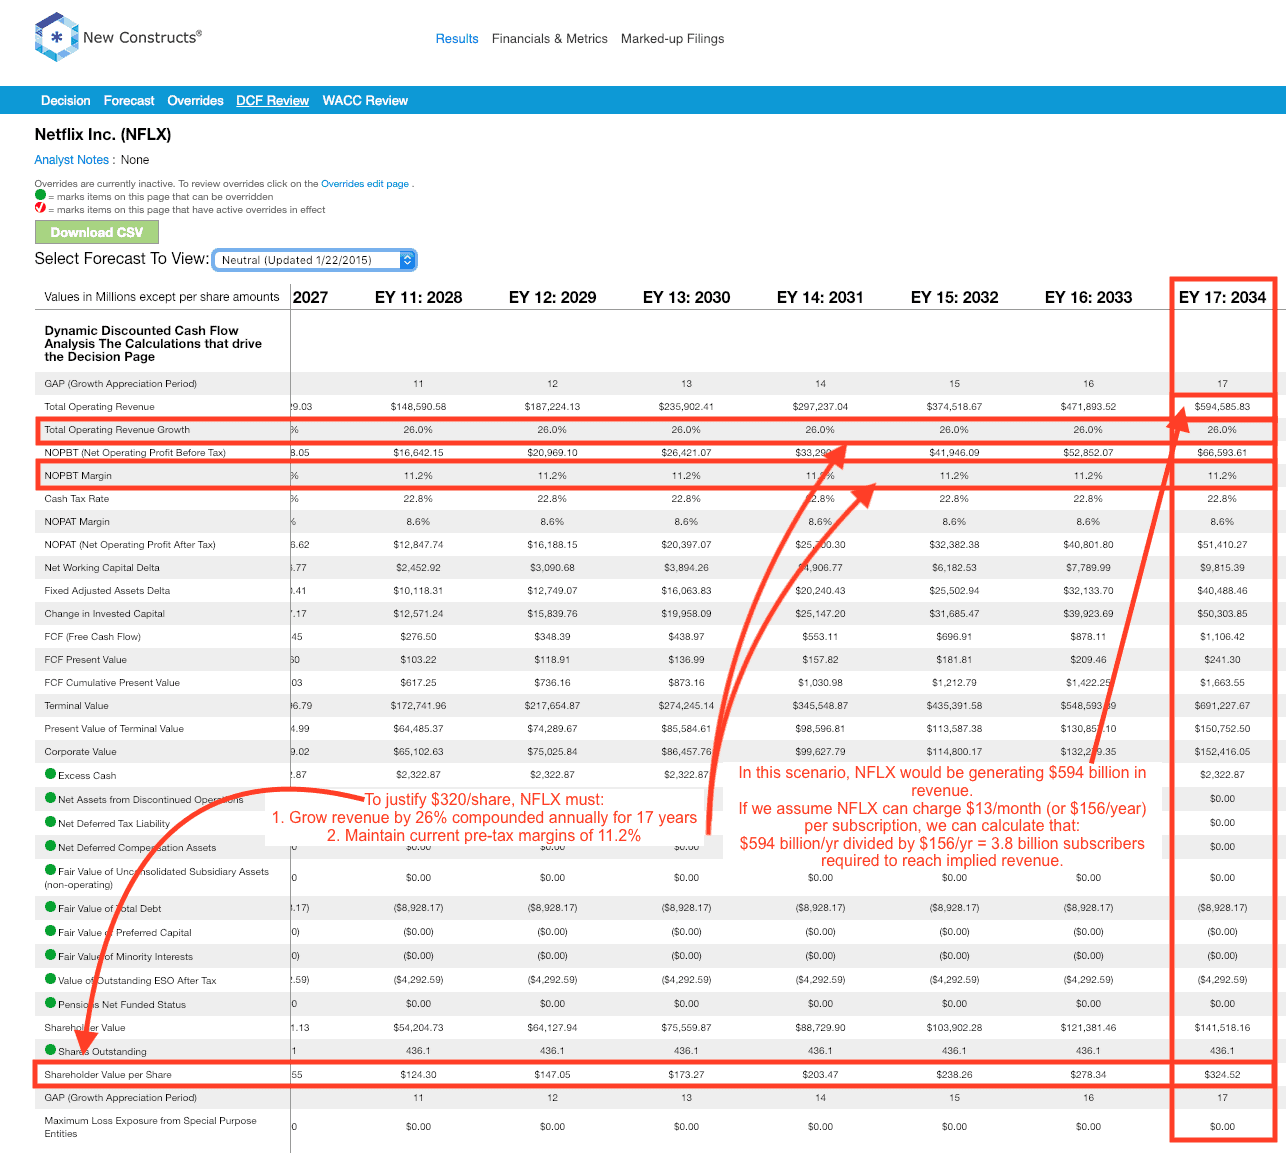Screen dimensions: 1286x1153
Task: Click the Netflix Inc. (NFLX) heading
Action: pyautogui.click(x=103, y=134)
